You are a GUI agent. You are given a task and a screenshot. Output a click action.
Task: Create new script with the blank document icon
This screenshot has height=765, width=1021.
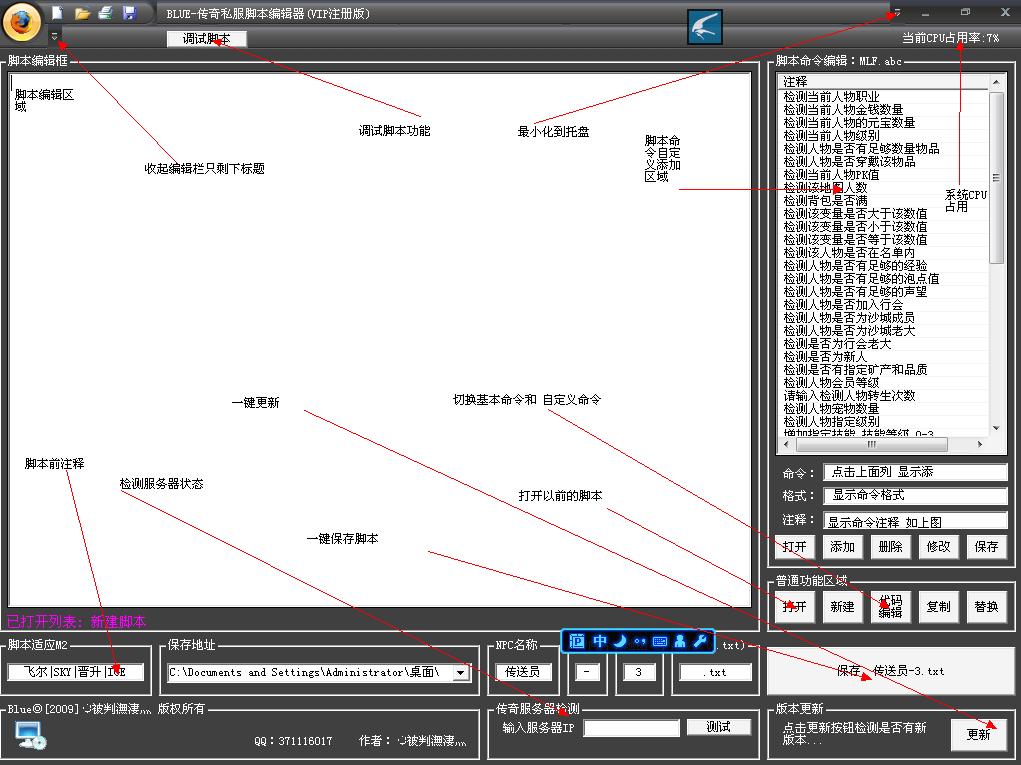57,12
